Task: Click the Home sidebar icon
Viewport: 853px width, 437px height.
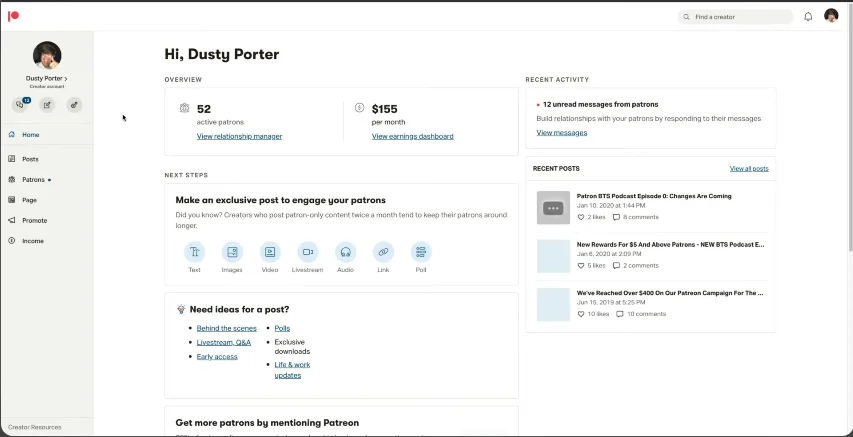Action: click(12, 134)
